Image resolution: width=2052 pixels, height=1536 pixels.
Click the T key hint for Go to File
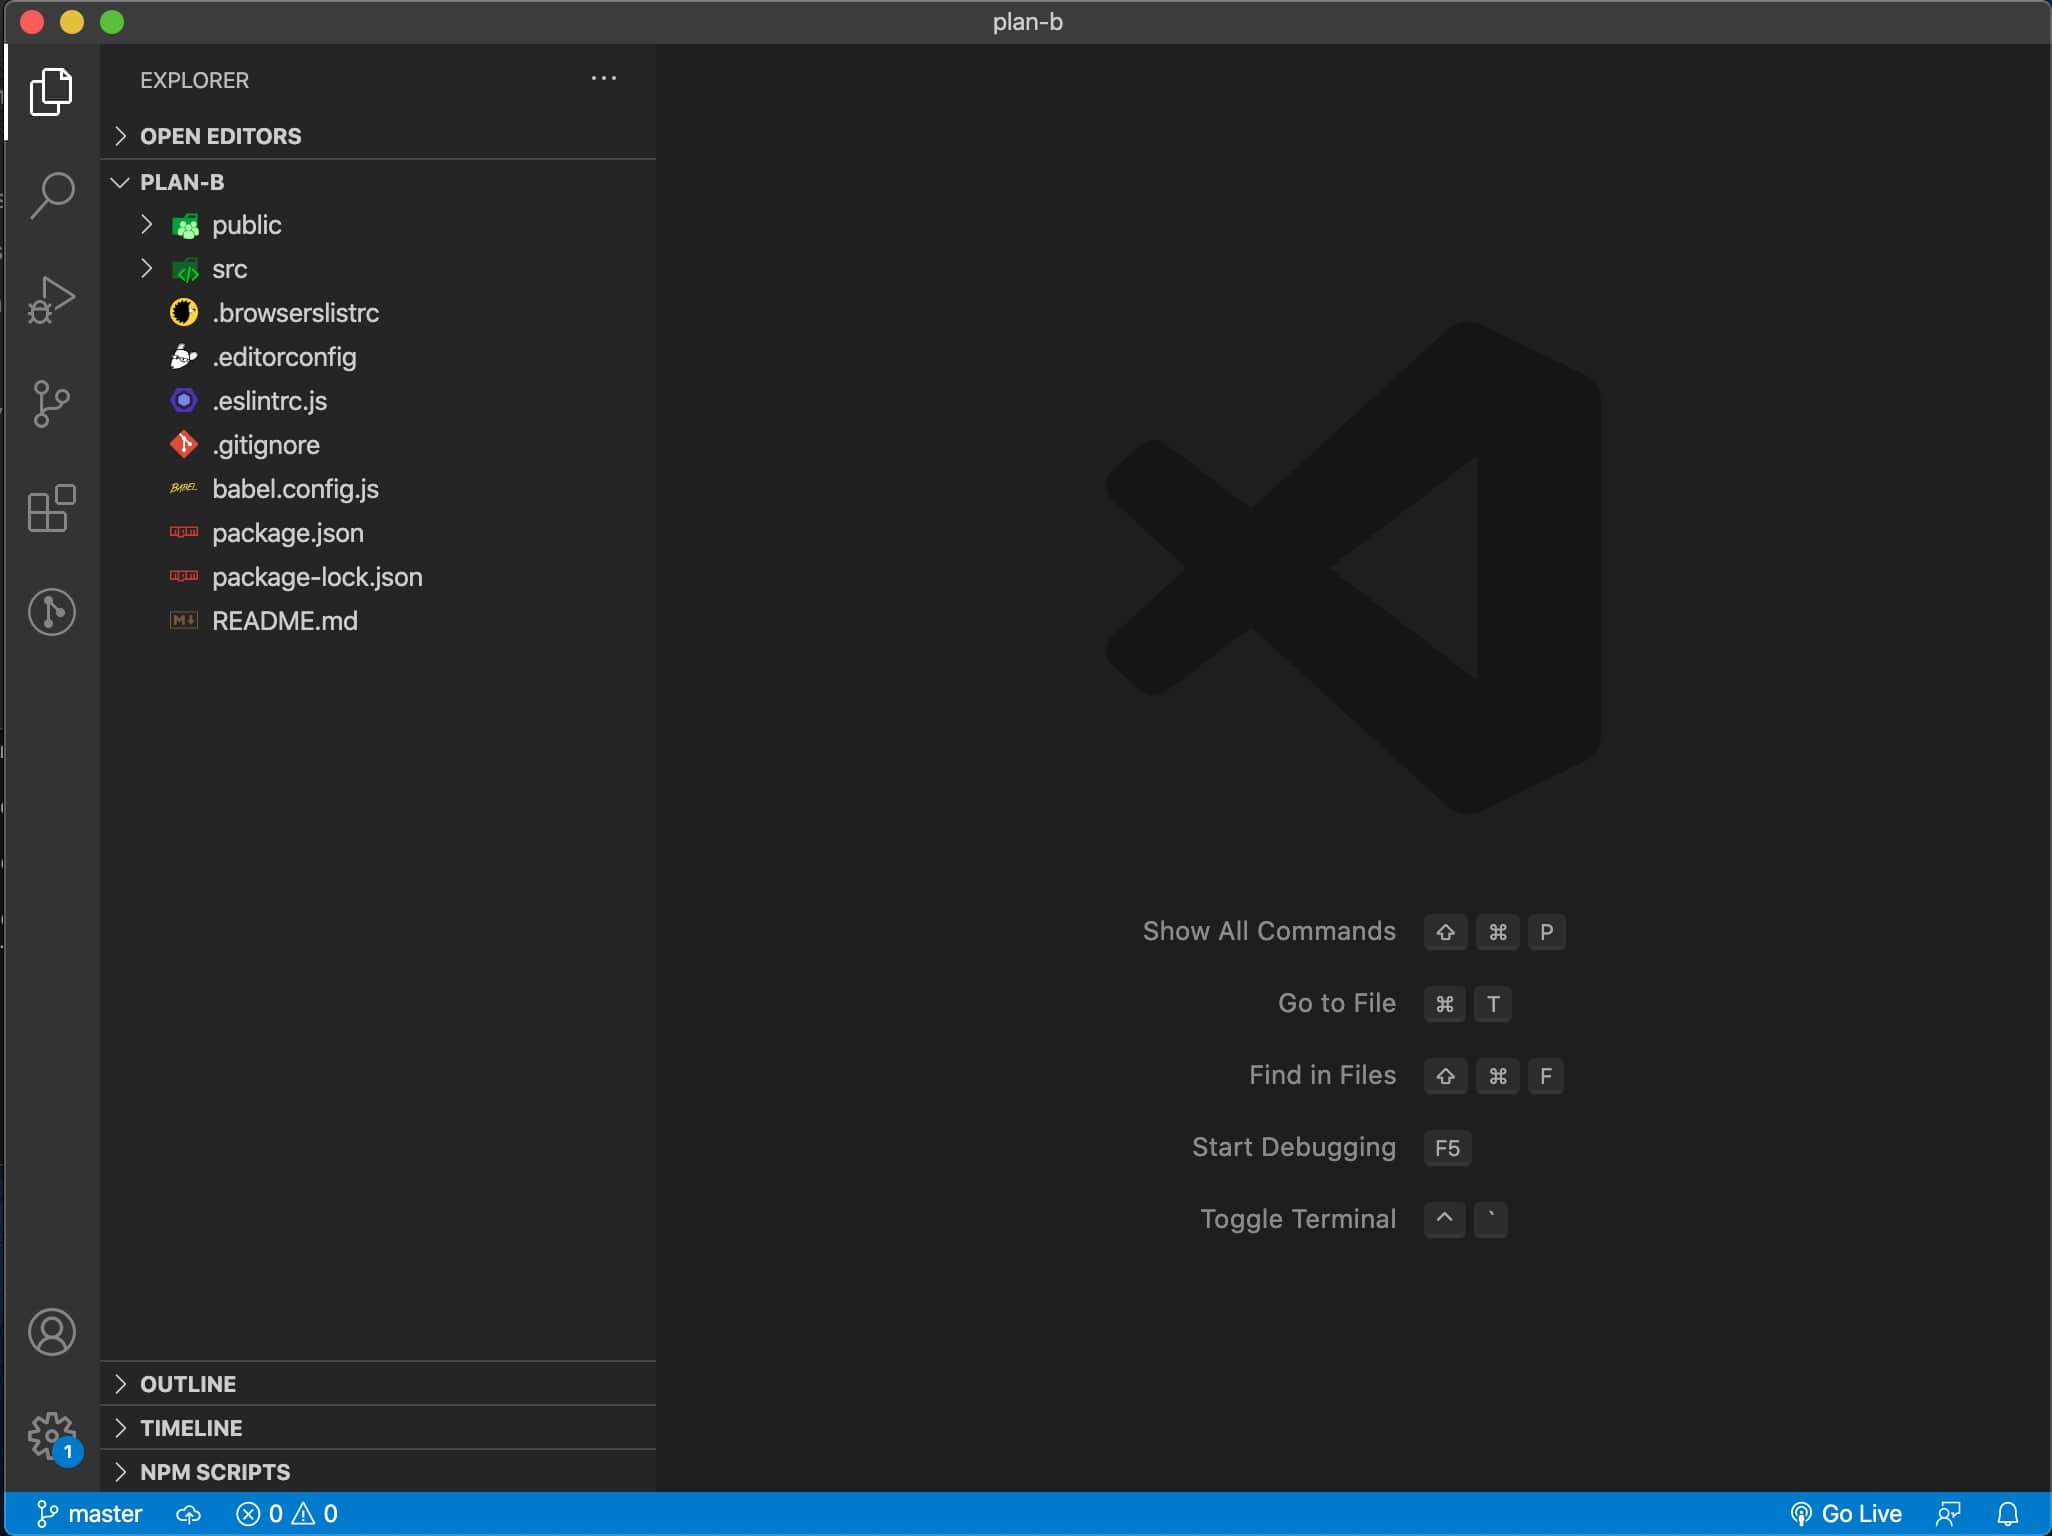(x=1493, y=1004)
